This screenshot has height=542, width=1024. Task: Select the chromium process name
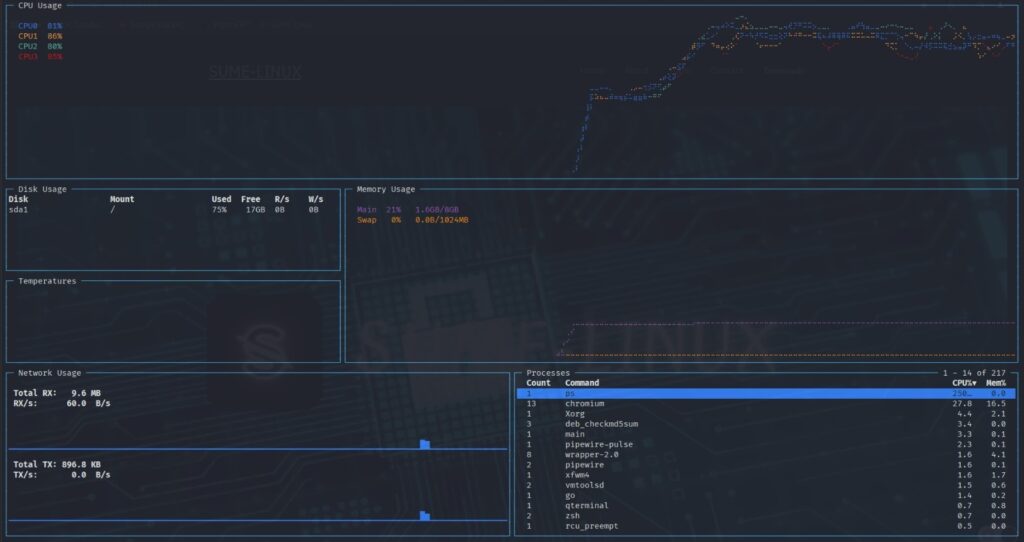pyautogui.click(x=584, y=404)
